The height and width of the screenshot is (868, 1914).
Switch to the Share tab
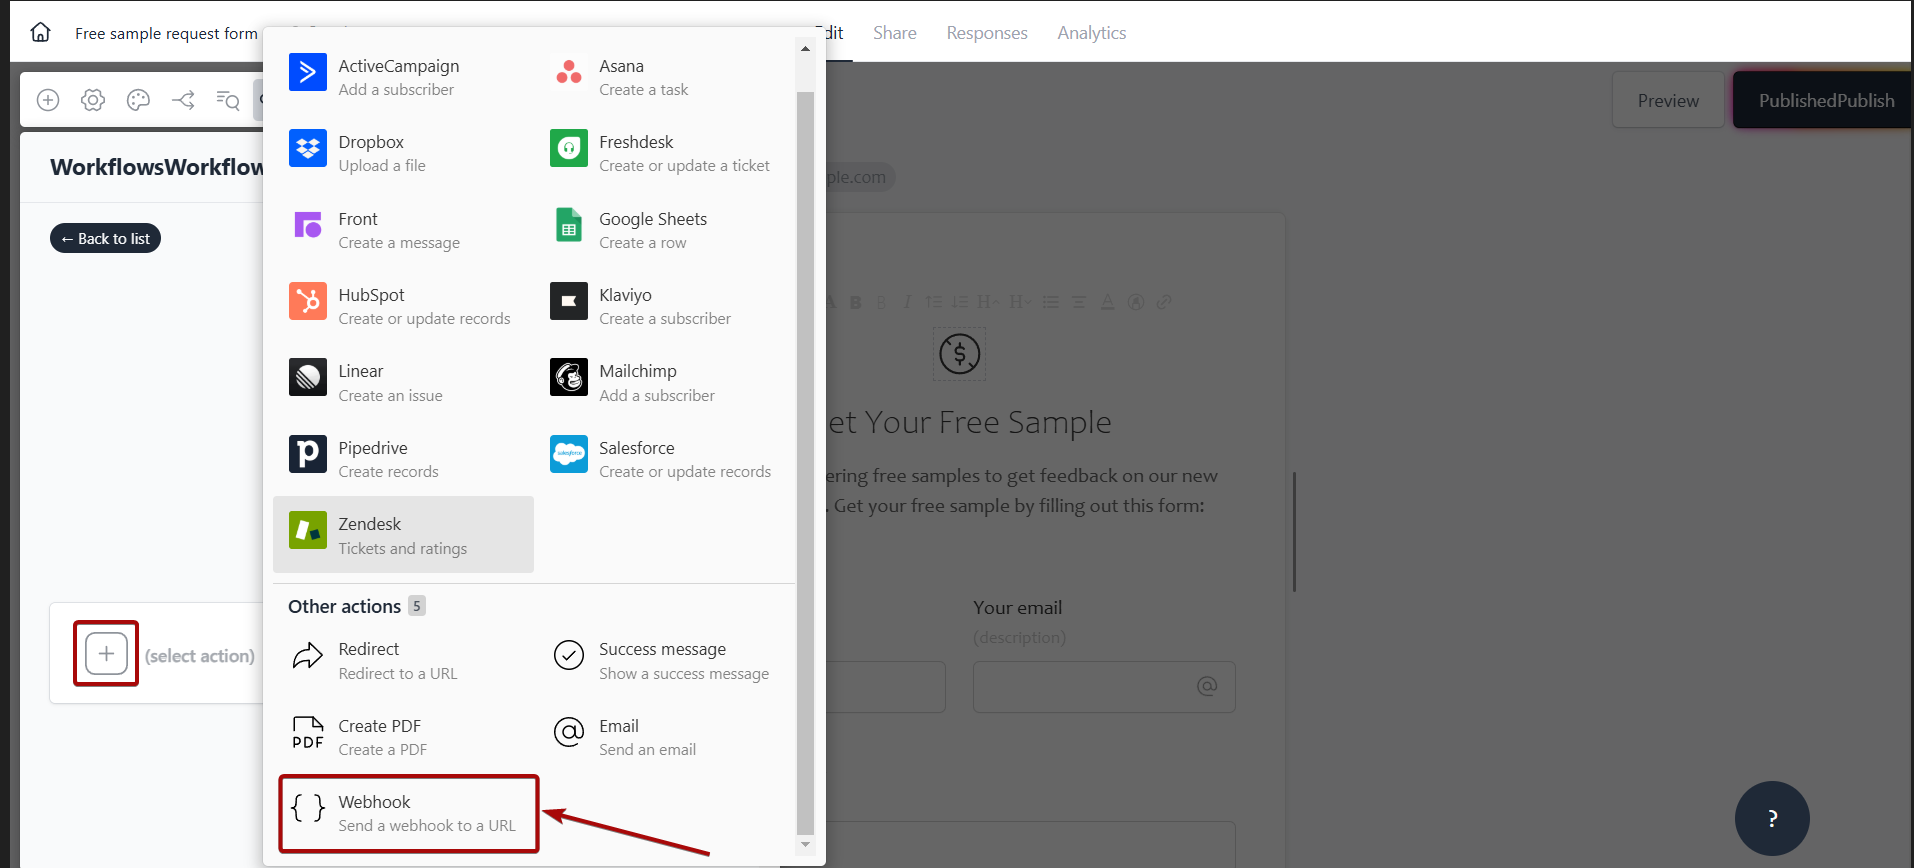tap(894, 33)
